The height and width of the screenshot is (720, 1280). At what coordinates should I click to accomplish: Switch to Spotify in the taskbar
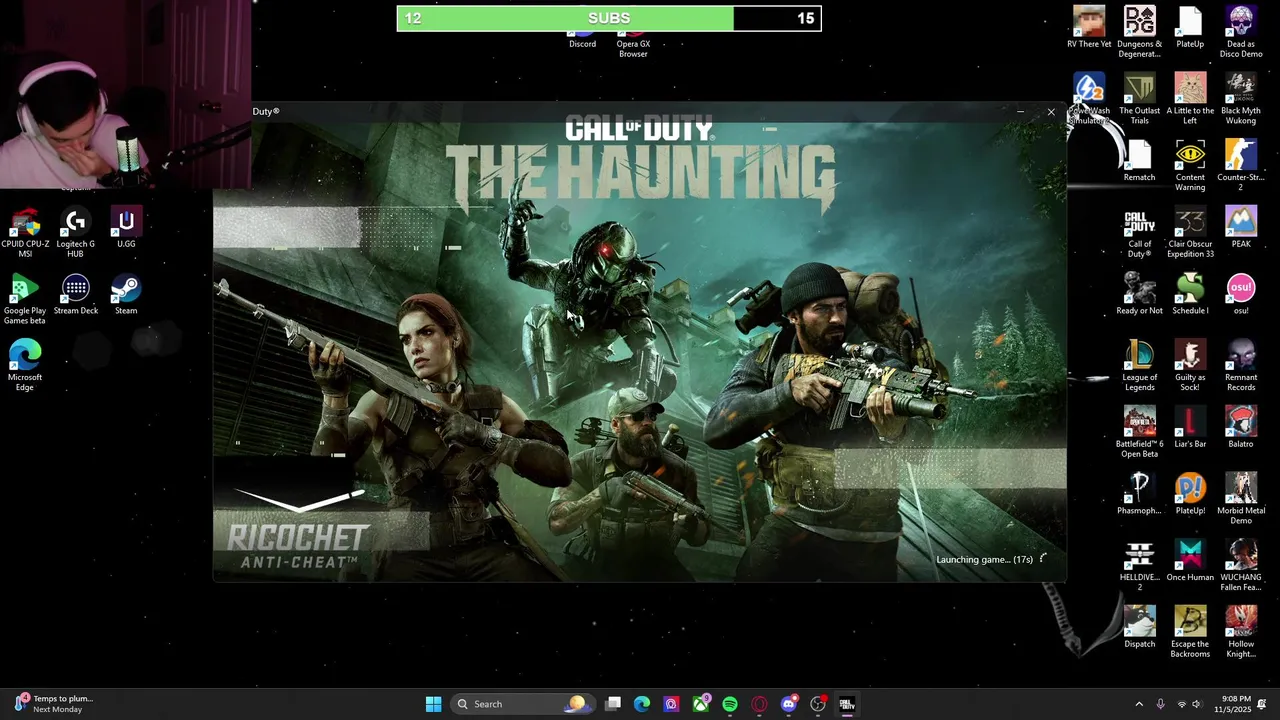click(730, 704)
